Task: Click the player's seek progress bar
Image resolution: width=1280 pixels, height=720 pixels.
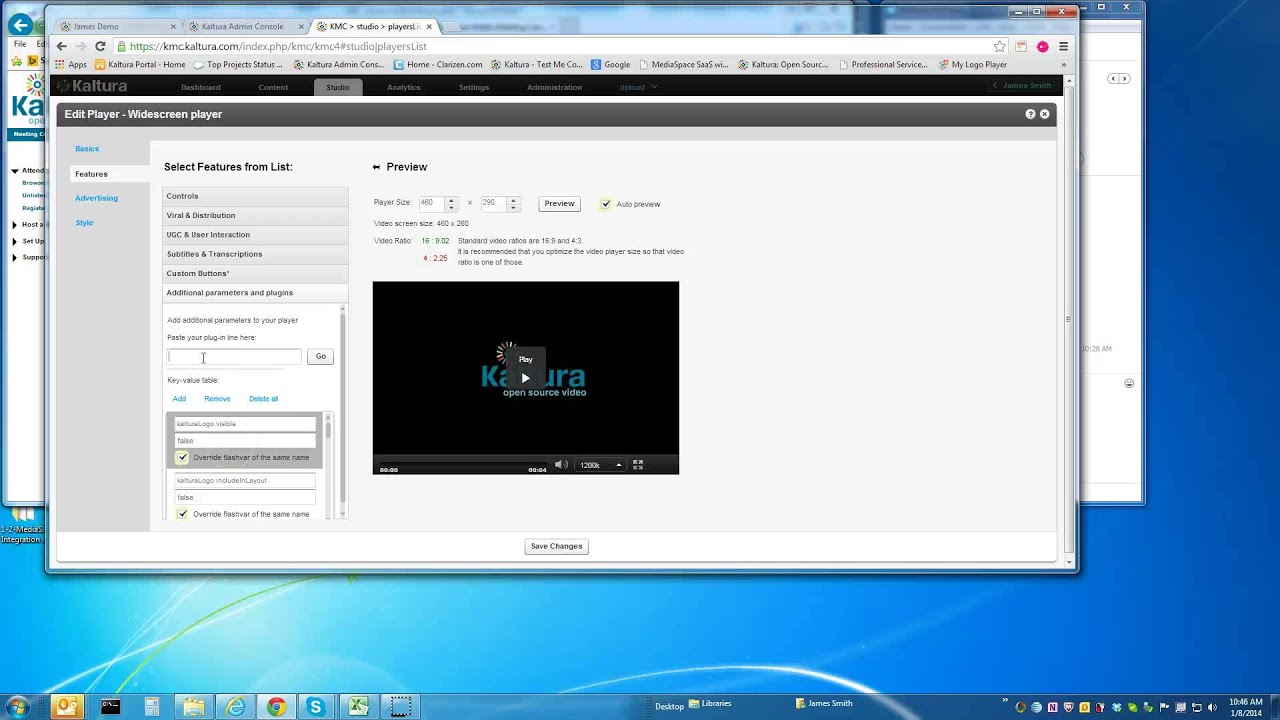Action: (x=461, y=465)
